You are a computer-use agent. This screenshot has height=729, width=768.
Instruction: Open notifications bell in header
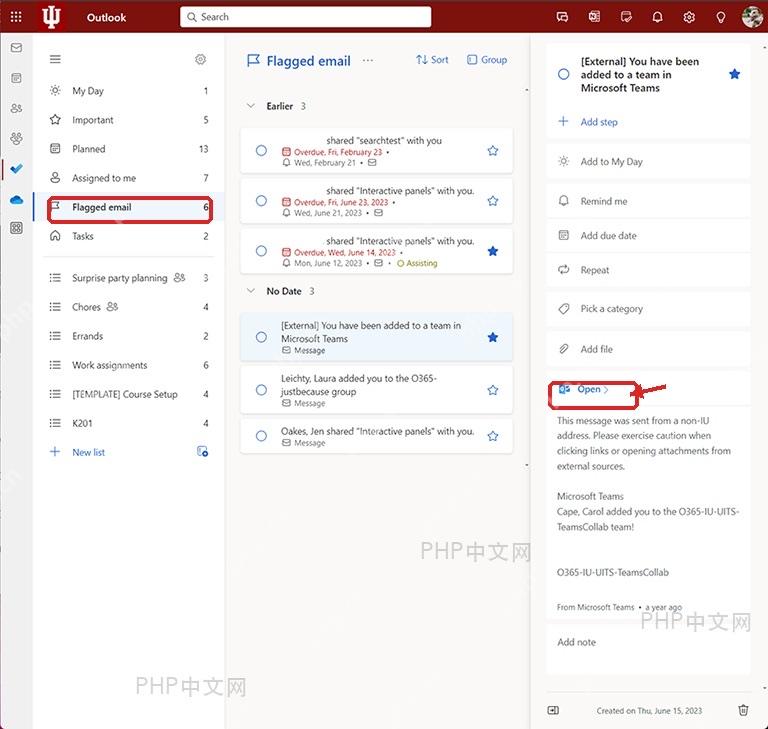pyautogui.click(x=657, y=17)
